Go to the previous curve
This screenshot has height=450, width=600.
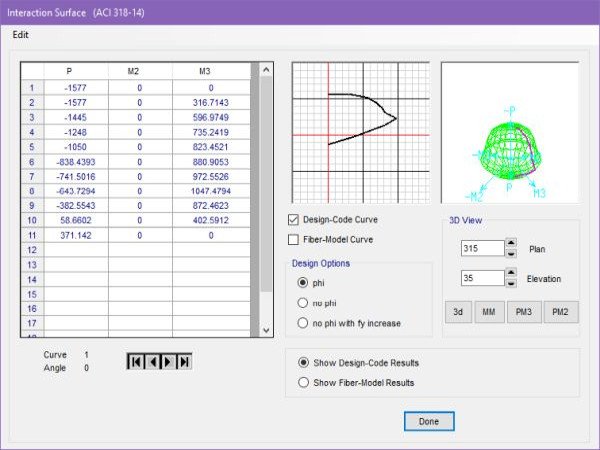click(151, 362)
